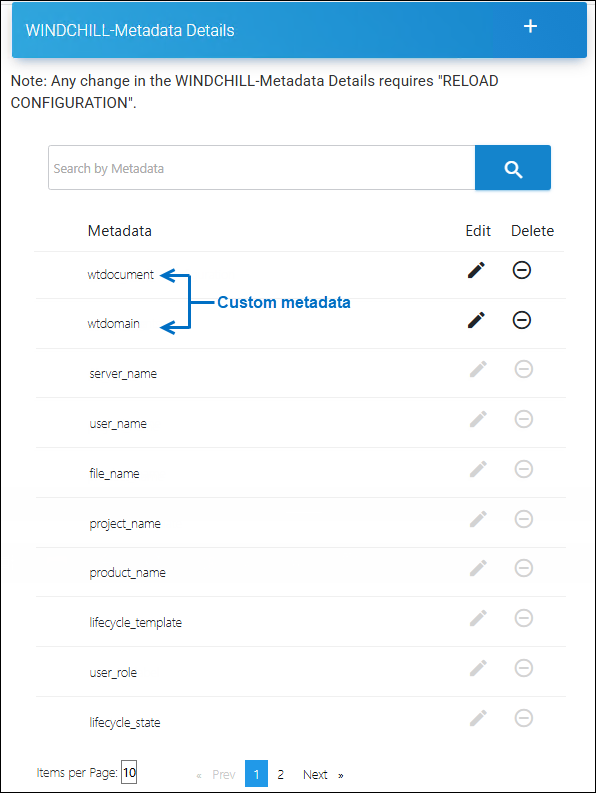Click the pencil icon for product_name
Viewport: 596px width, 793px height.
(478, 568)
